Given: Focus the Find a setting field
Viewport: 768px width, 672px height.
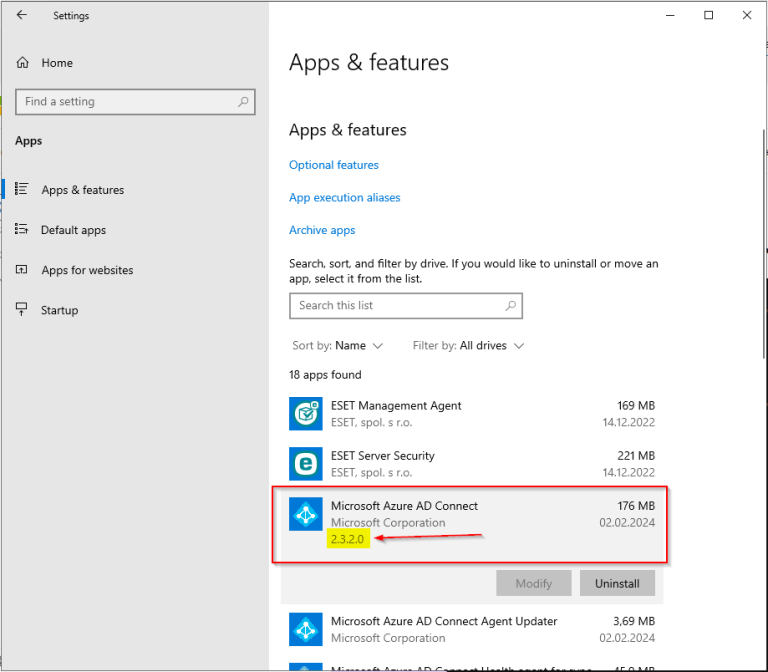Looking at the screenshot, I should (135, 102).
